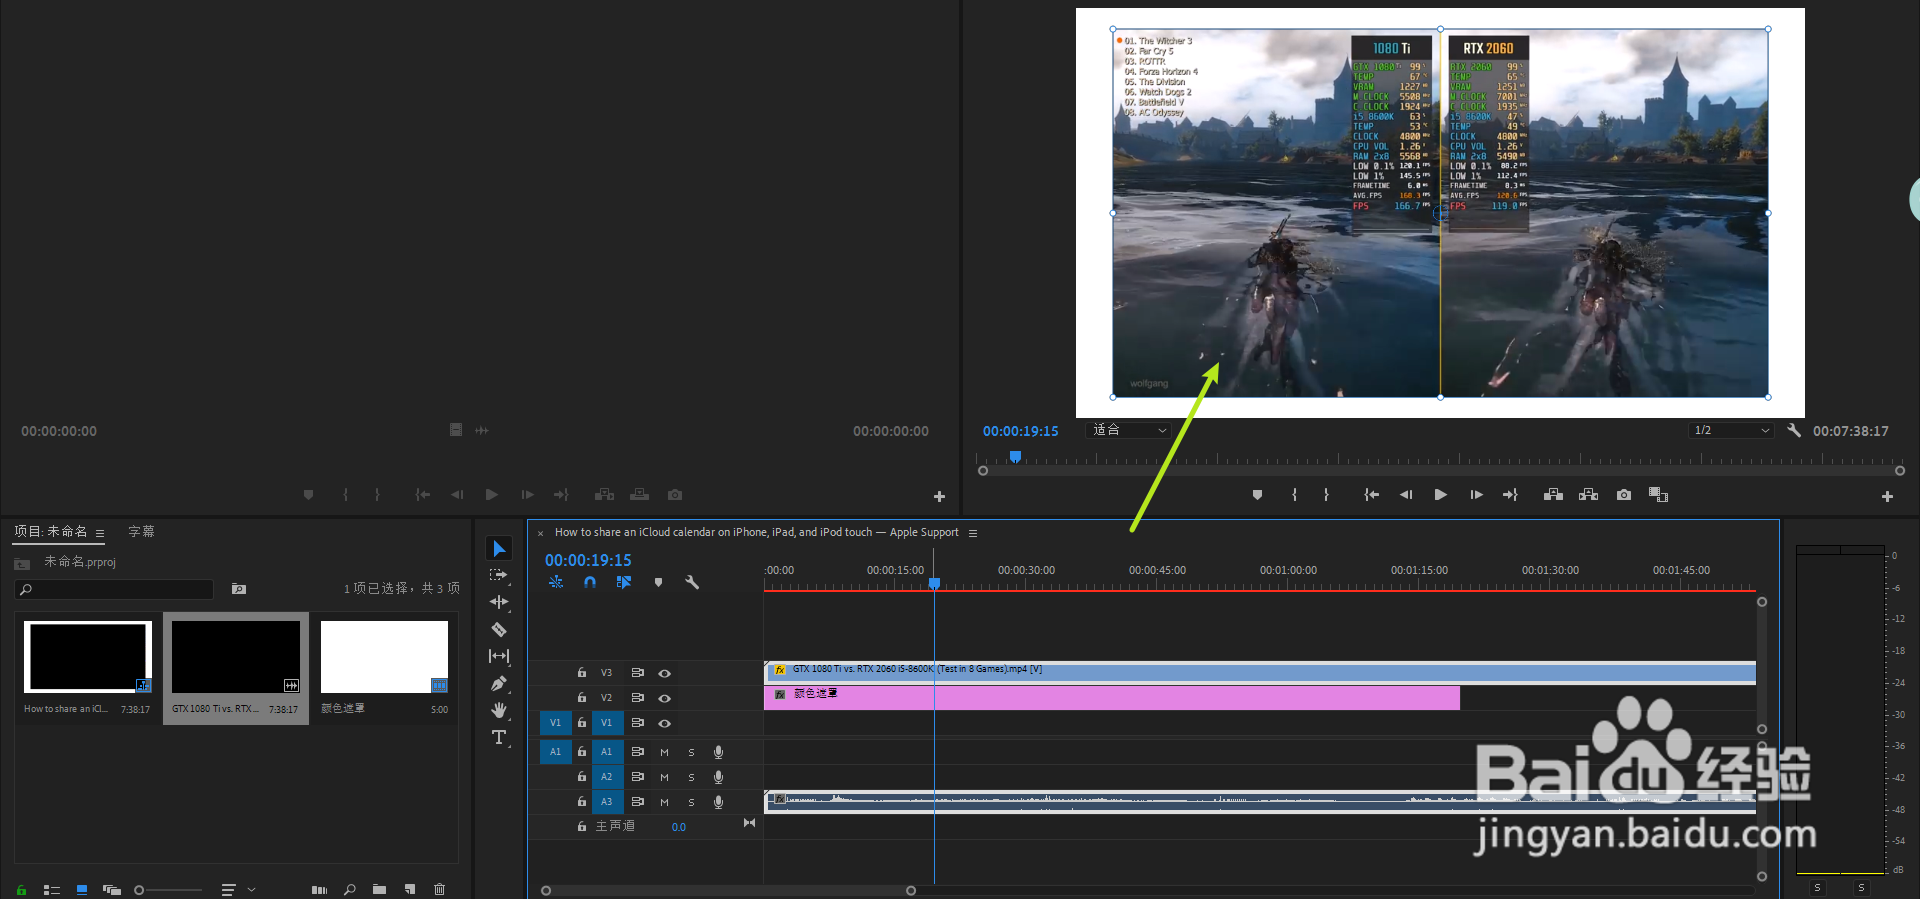Add marker in Program monitor
This screenshot has width=1920, height=899.
(x=1257, y=495)
